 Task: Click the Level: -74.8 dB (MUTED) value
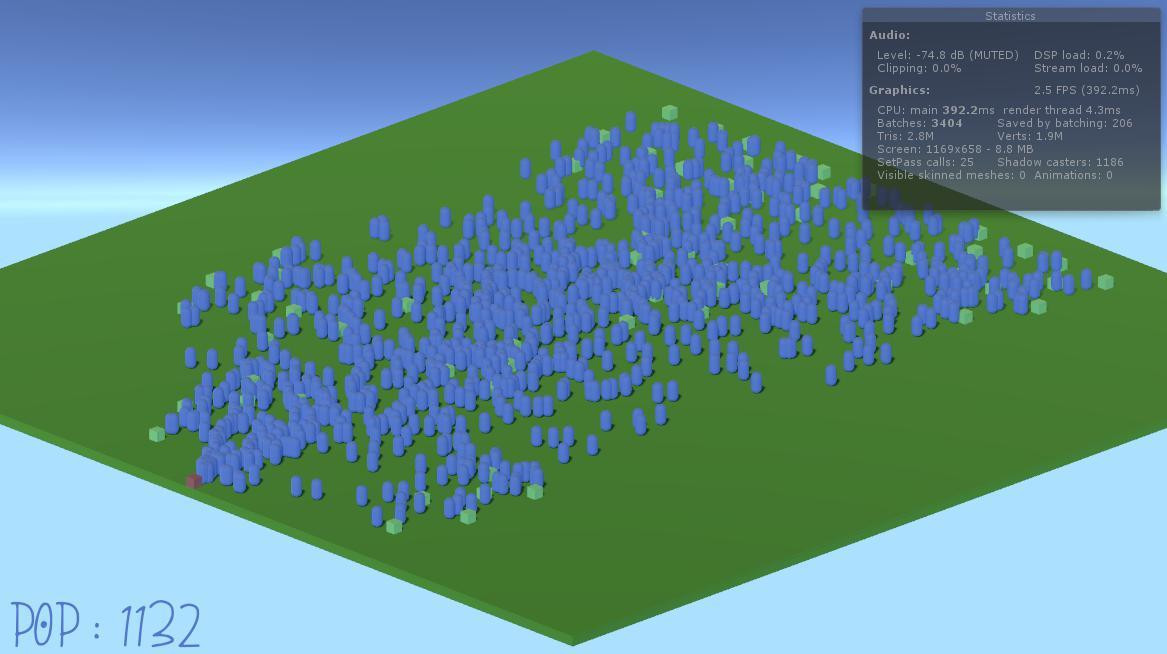pyautogui.click(x=947, y=55)
